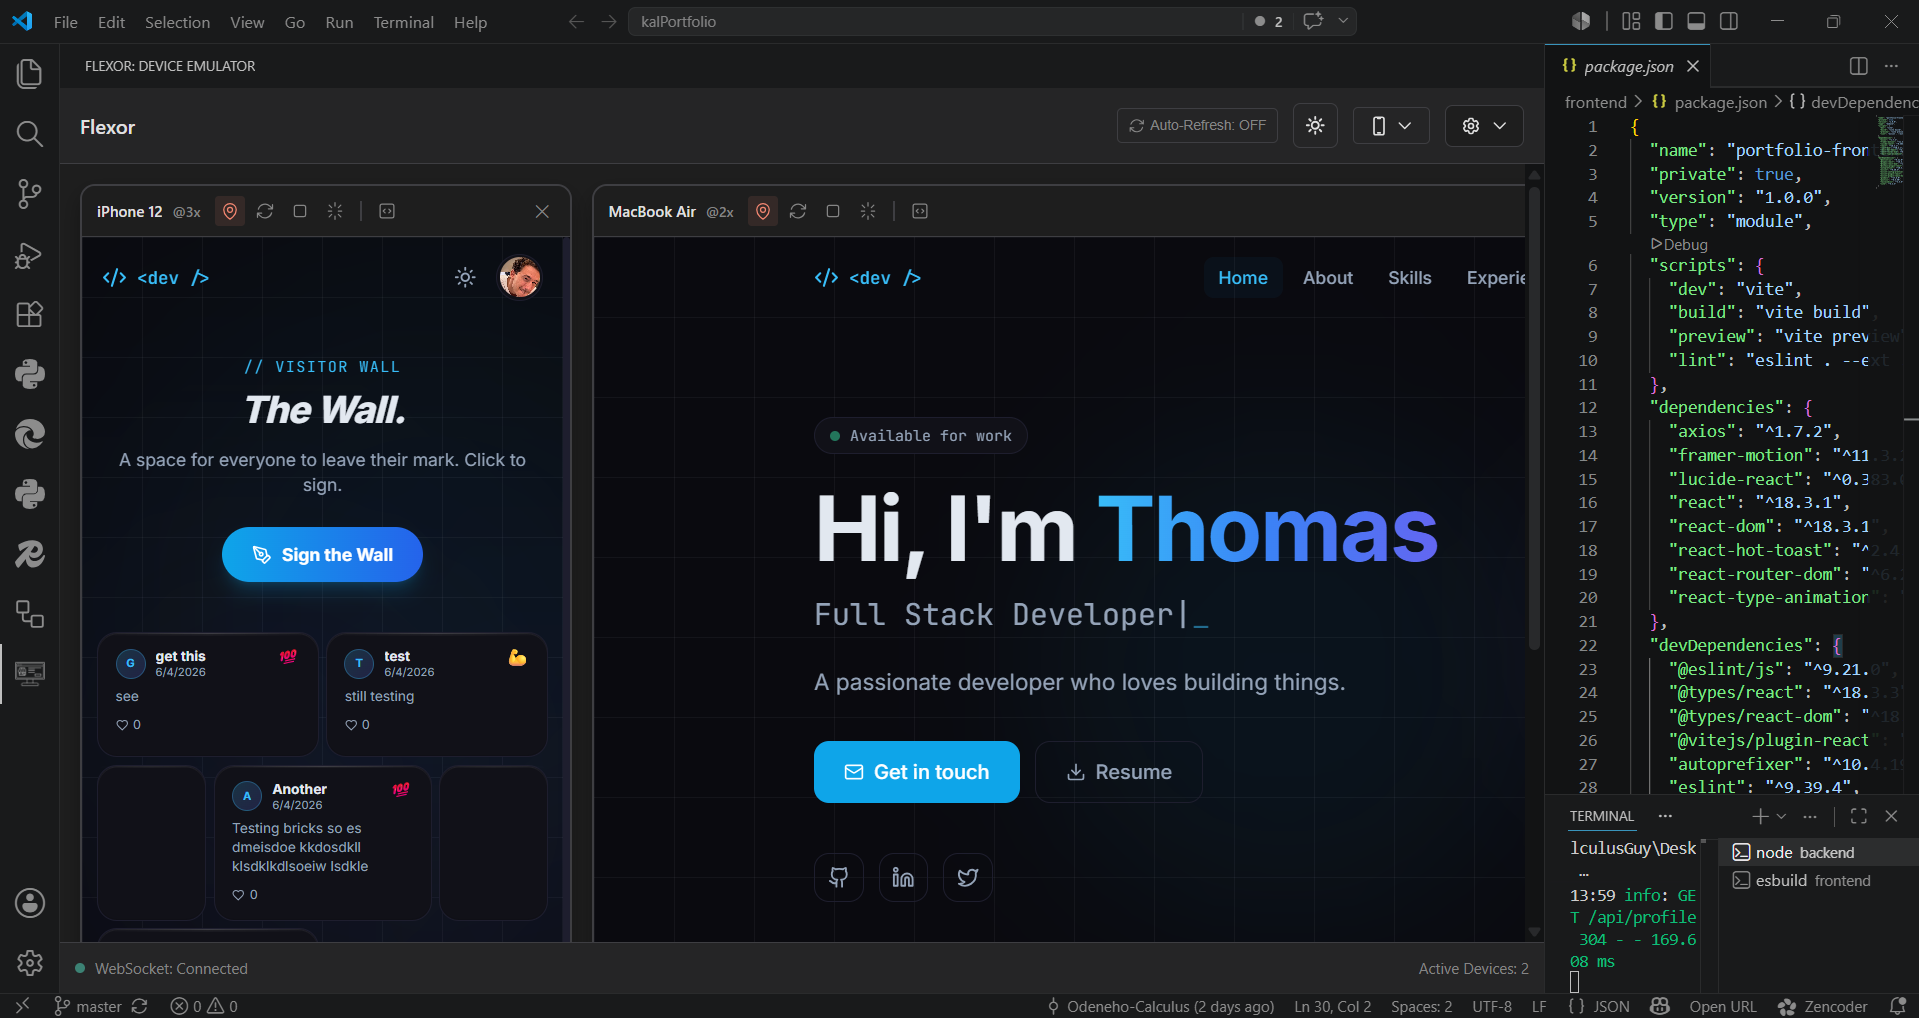This screenshot has width=1919, height=1018.
Task: Click the iPhone 12 location pin icon
Action: click(x=230, y=211)
